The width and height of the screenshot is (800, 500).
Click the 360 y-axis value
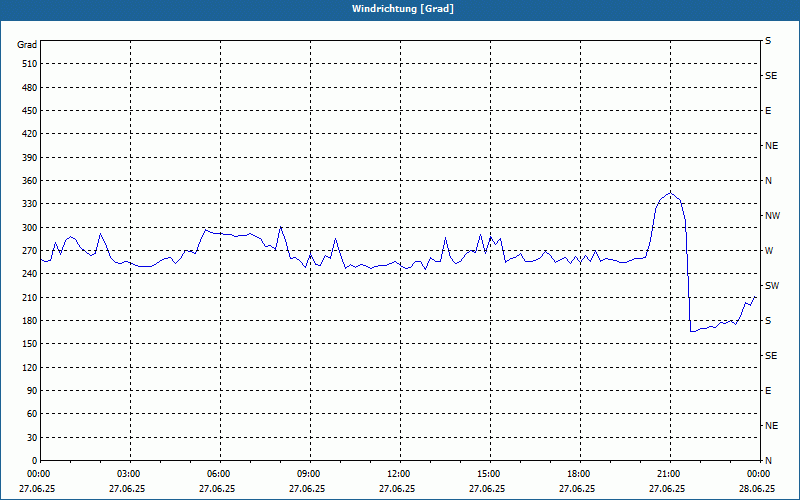30,181
